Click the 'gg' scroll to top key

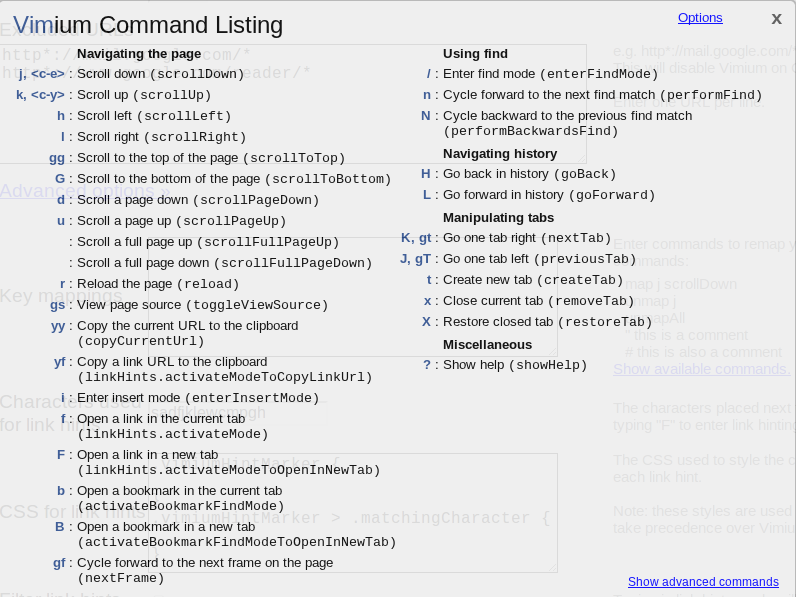pyautogui.click(x=57, y=158)
